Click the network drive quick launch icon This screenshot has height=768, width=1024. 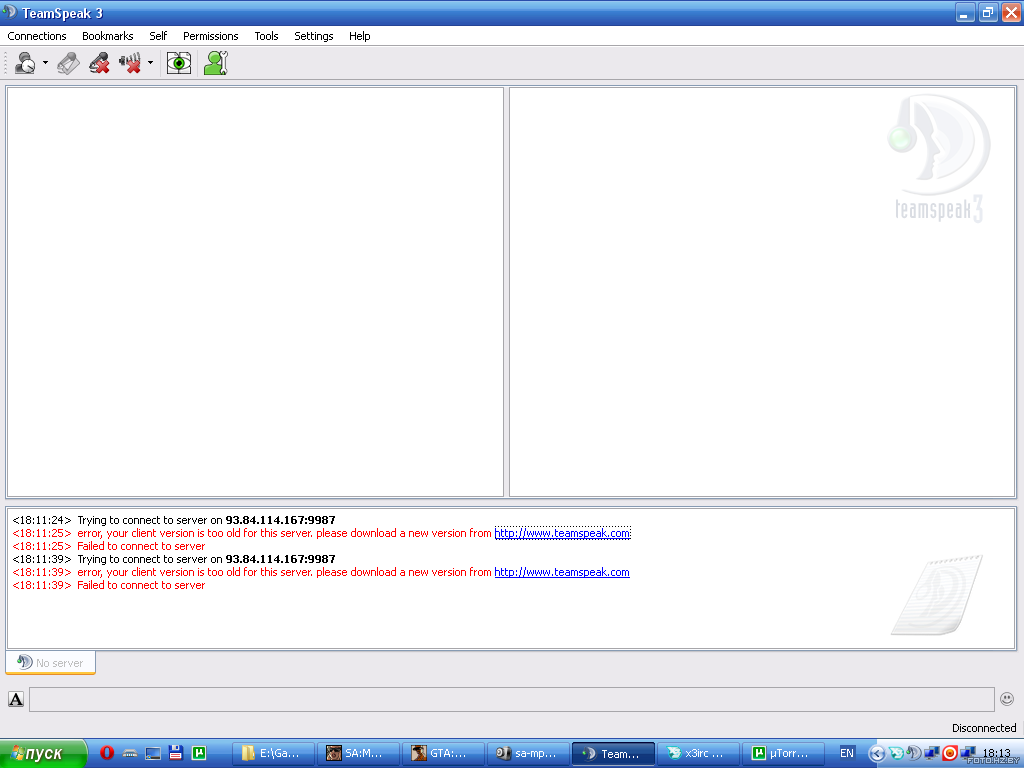pyautogui.click(x=130, y=753)
